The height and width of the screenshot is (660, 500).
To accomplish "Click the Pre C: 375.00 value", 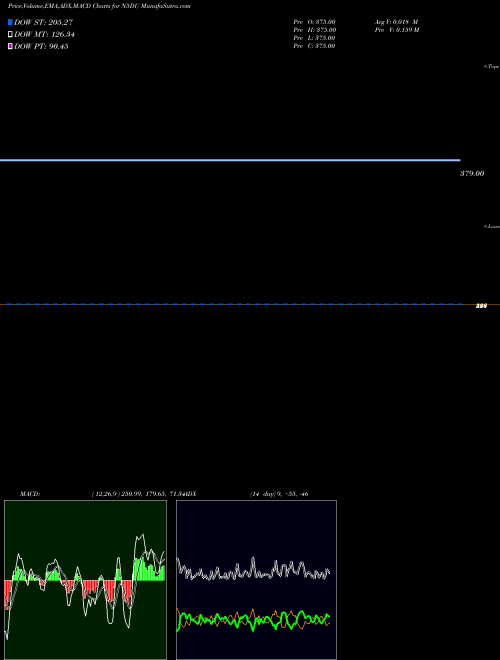I will click(314, 46).
